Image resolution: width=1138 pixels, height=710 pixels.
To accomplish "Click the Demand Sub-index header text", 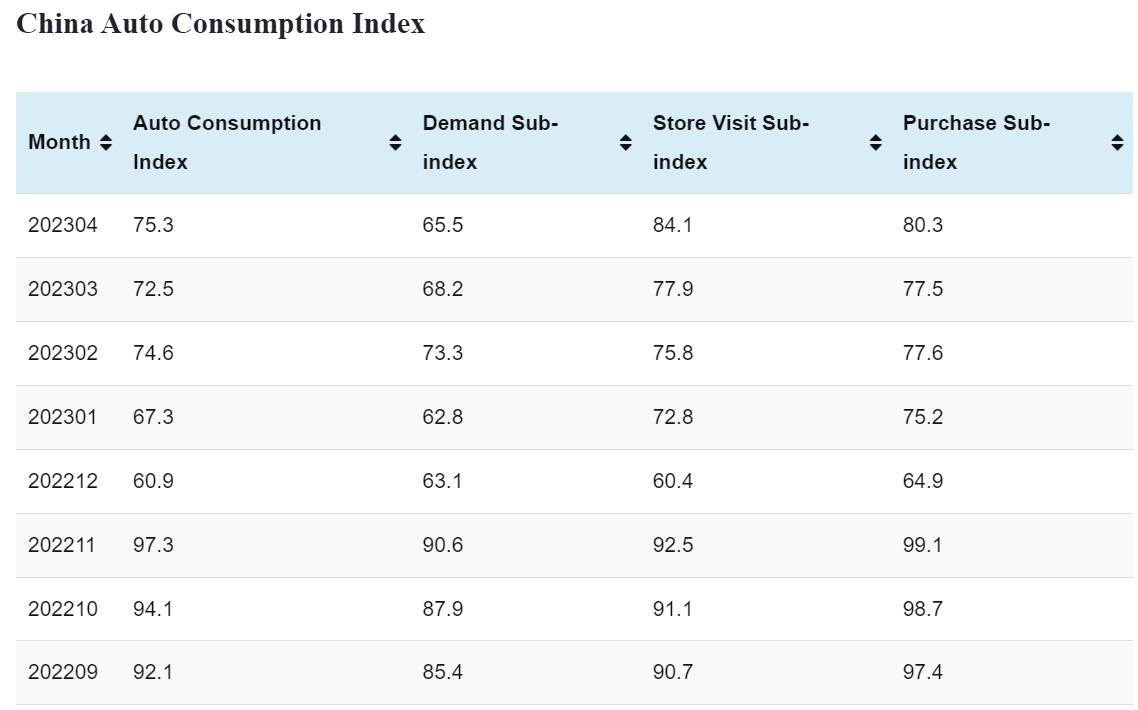I will click(490, 142).
